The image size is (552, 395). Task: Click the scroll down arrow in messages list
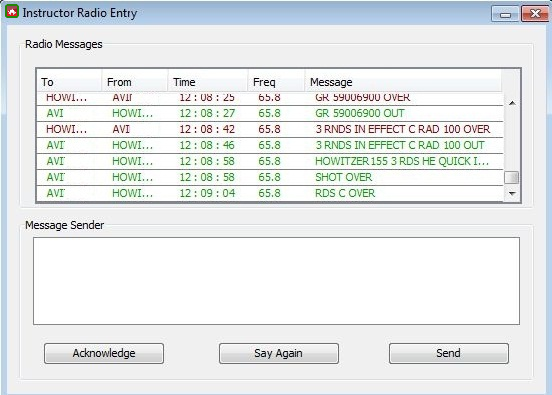512,193
